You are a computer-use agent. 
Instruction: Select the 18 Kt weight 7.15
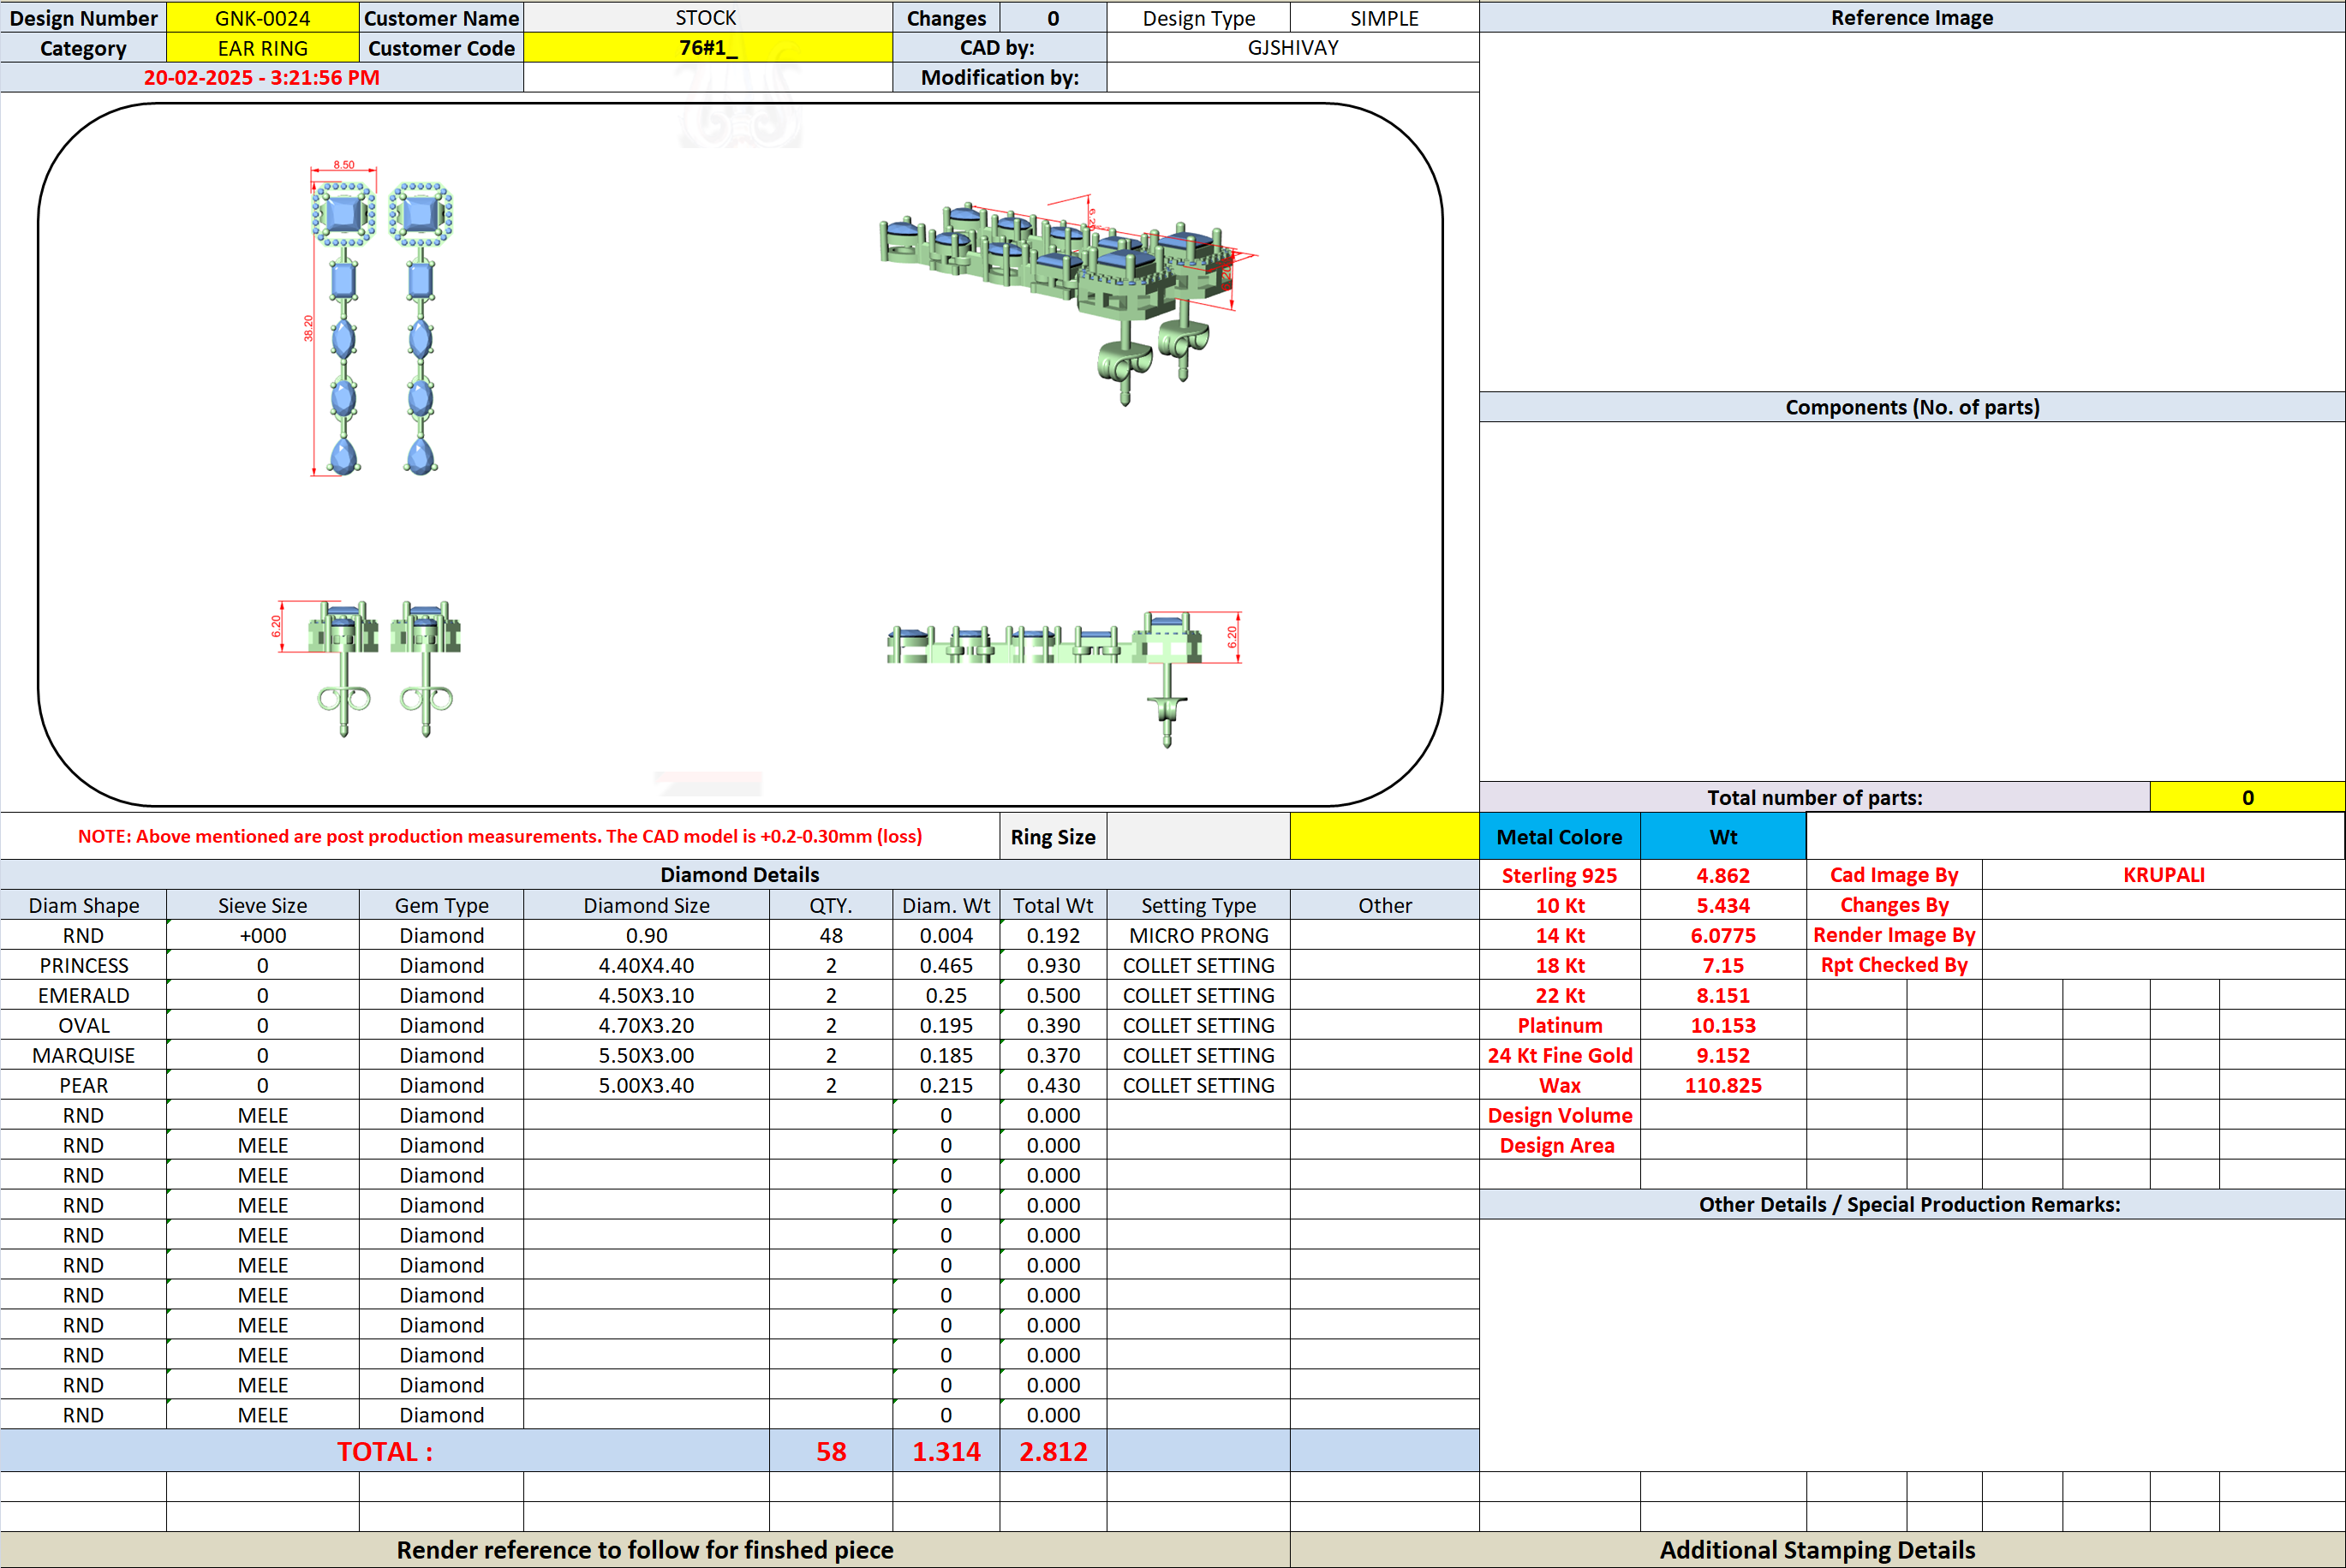pos(1723,965)
